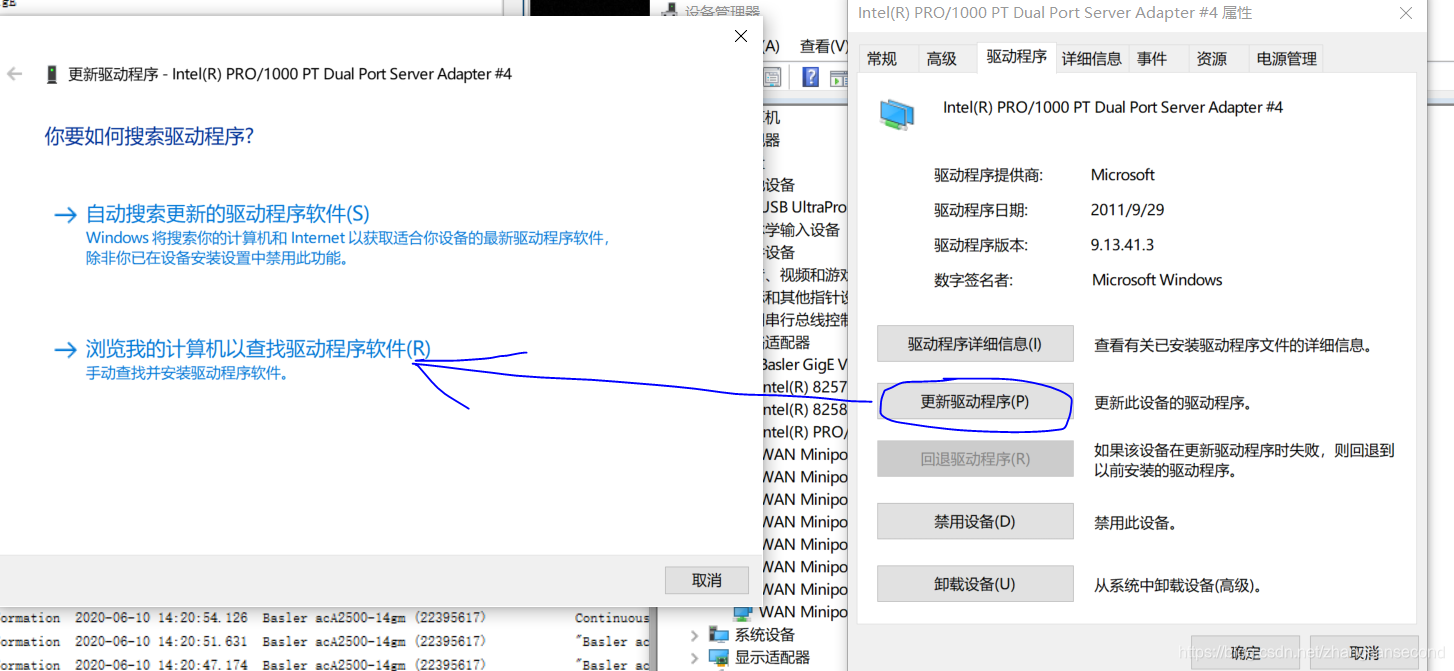Select the log row timestamped 14:20:51.631

[x=325, y=641]
